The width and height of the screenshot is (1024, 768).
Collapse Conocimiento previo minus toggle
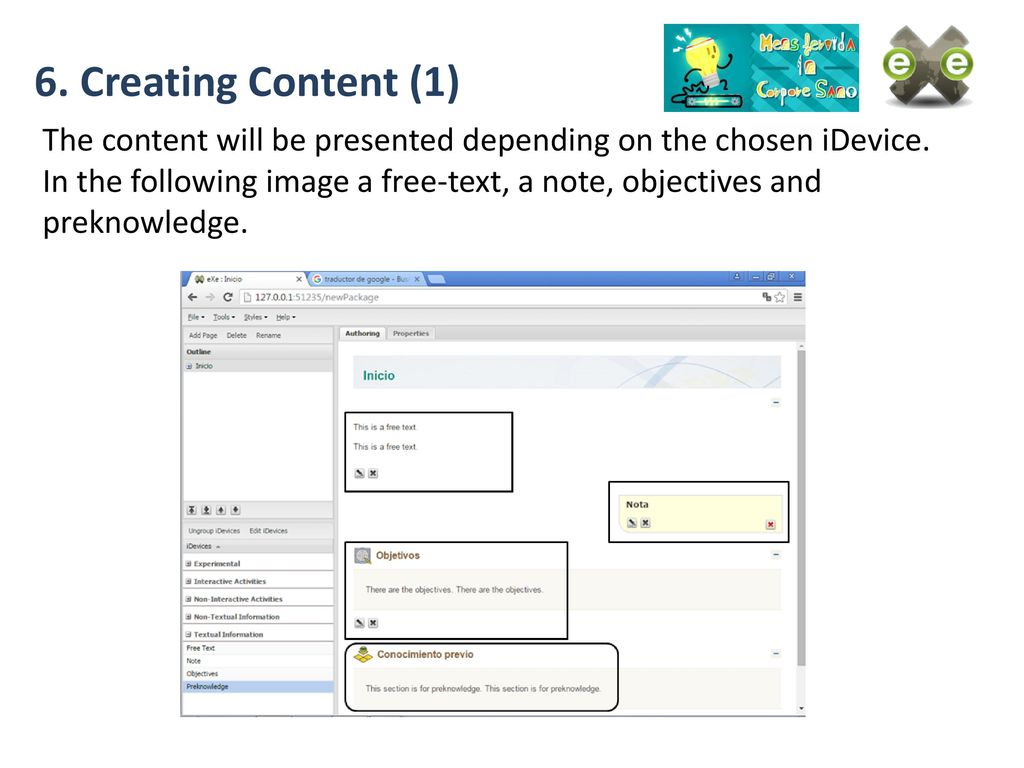776,653
